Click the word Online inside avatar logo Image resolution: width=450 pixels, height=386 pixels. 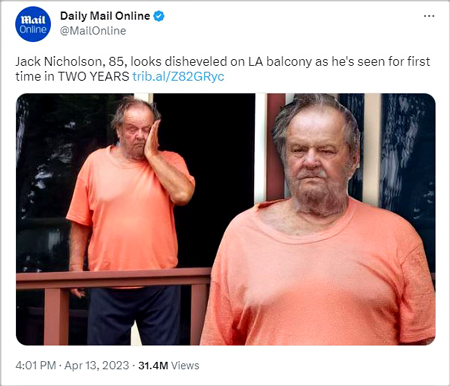click(33, 30)
